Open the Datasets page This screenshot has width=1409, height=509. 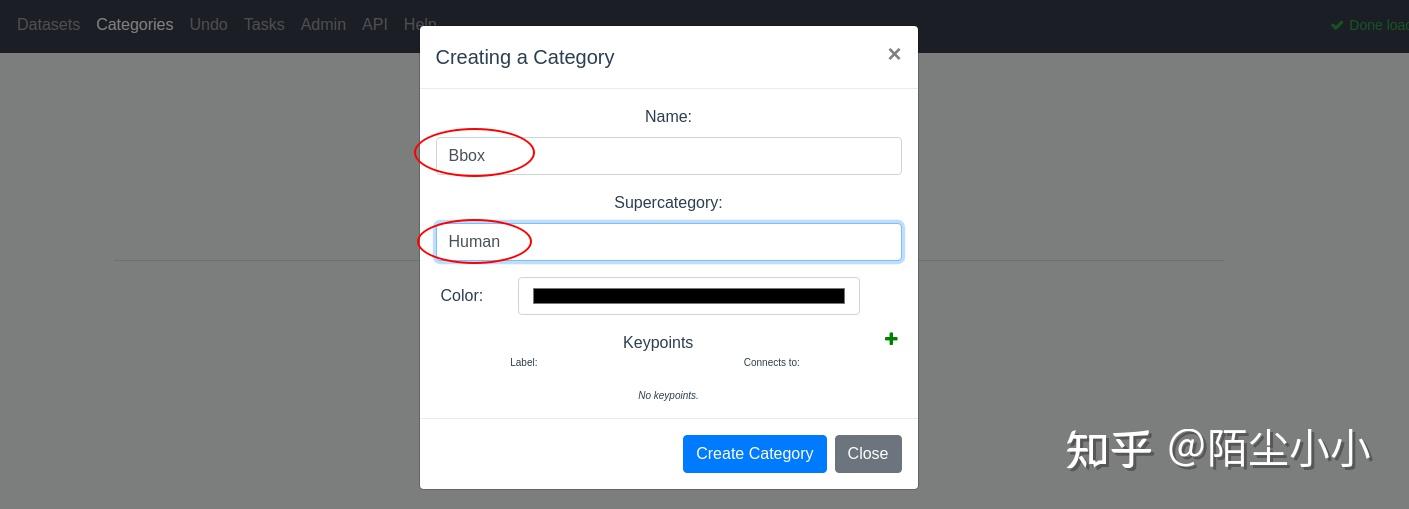click(x=48, y=24)
